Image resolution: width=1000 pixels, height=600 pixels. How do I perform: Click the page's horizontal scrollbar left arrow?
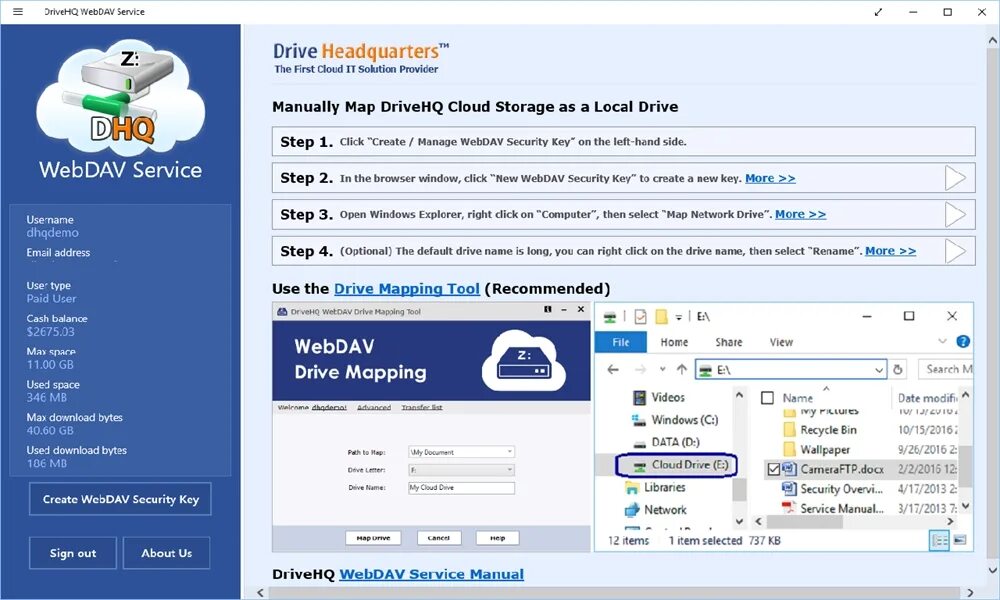tap(261, 593)
